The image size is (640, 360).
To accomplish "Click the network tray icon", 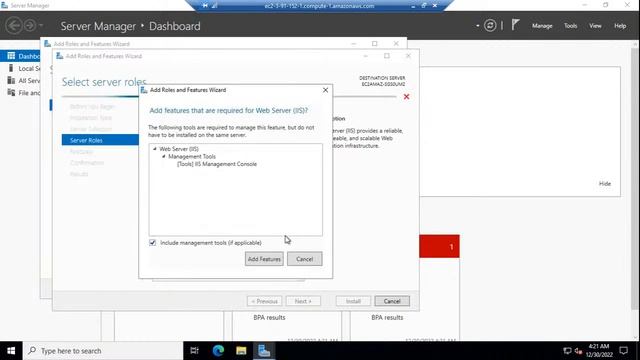I will coord(567,351).
